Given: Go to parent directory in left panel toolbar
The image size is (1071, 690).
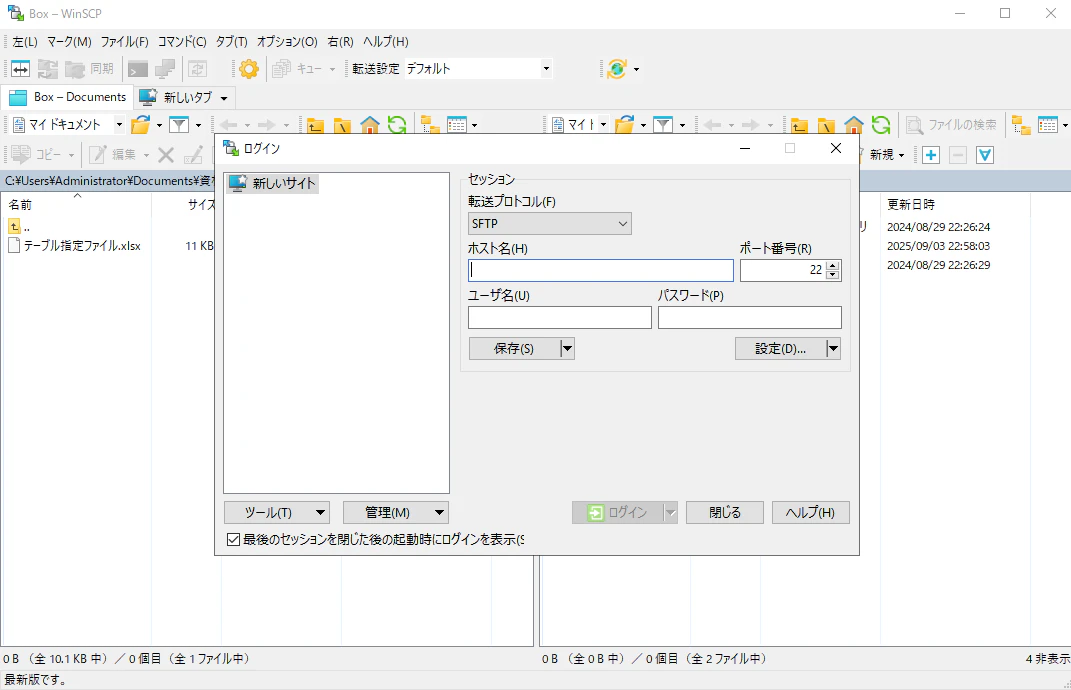Looking at the screenshot, I should click(x=315, y=124).
